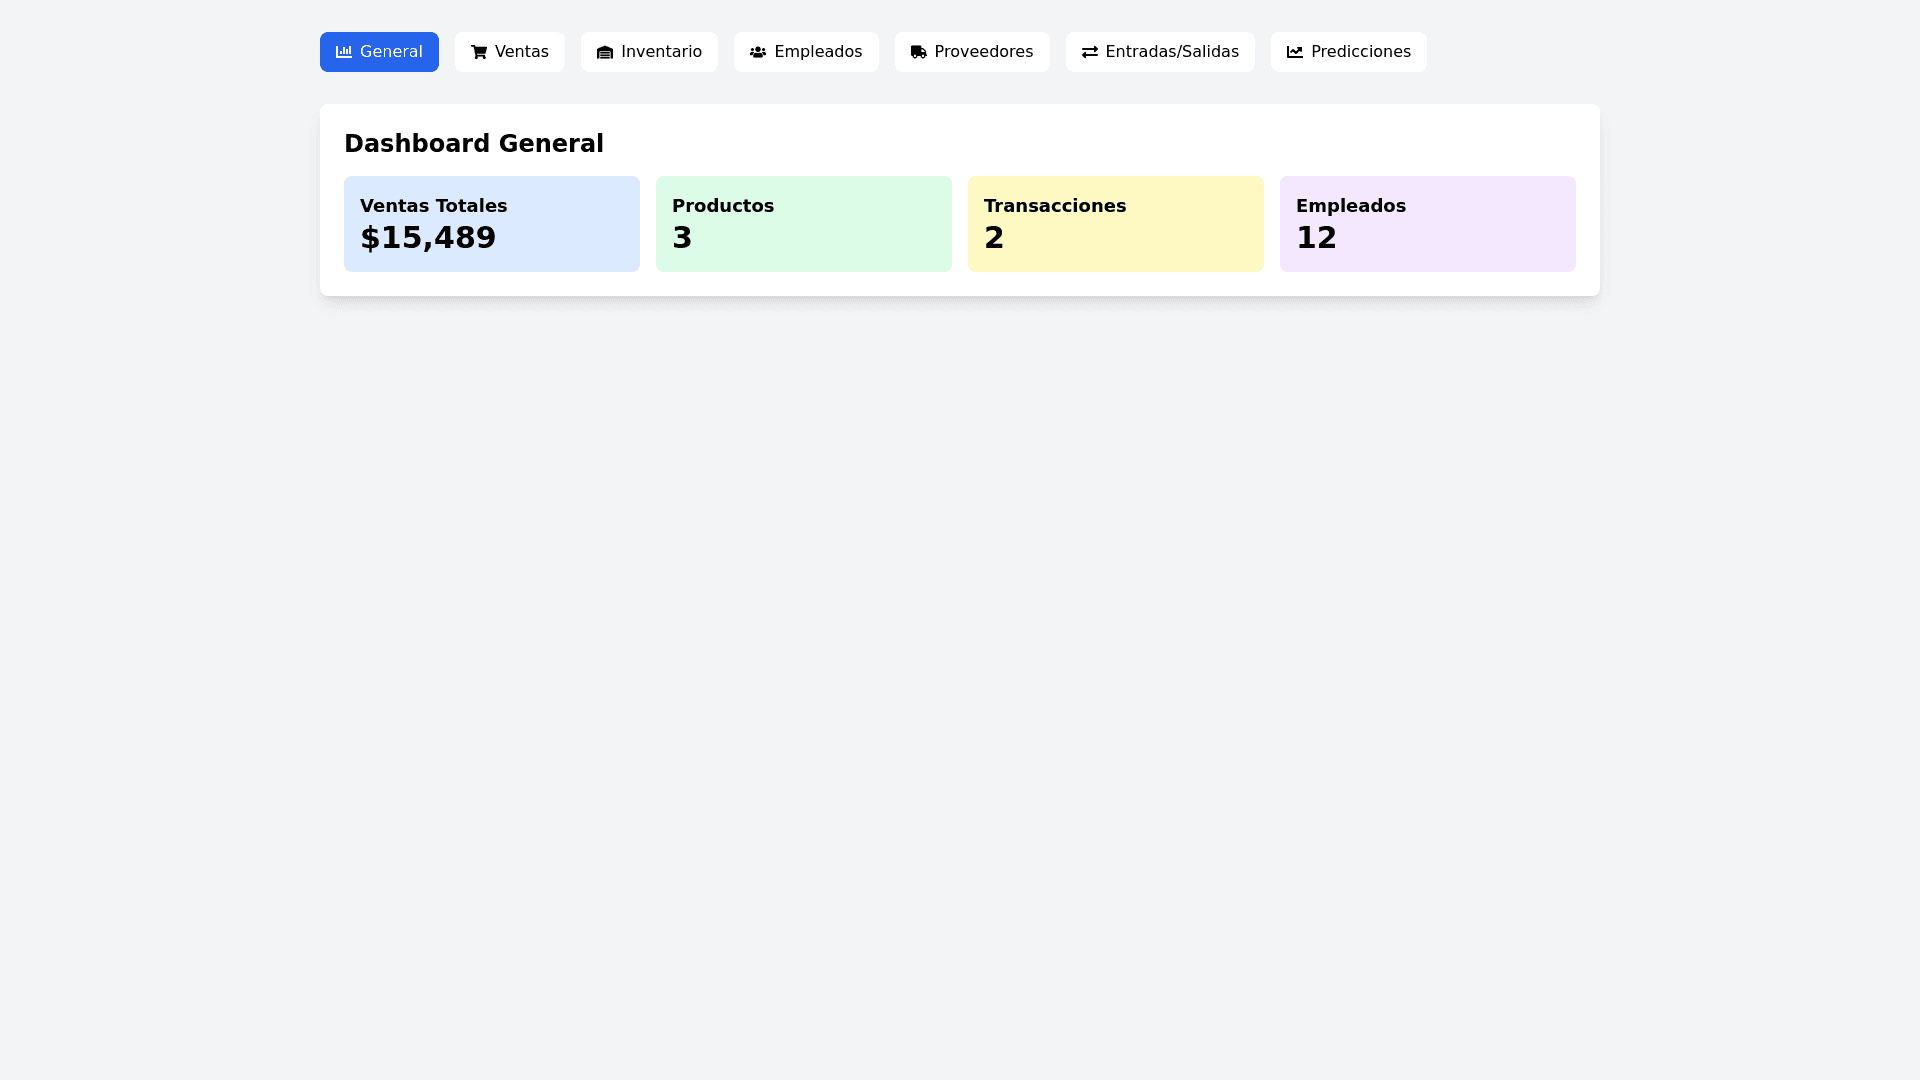Screen dimensions: 1920x1080
Task: Click the truck icon for Proveedores
Action: pos(919,52)
